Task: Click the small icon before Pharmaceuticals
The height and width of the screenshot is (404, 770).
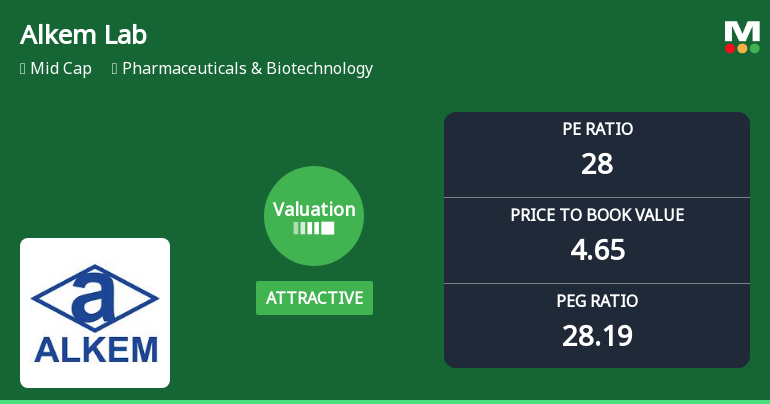Action: coord(114,69)
